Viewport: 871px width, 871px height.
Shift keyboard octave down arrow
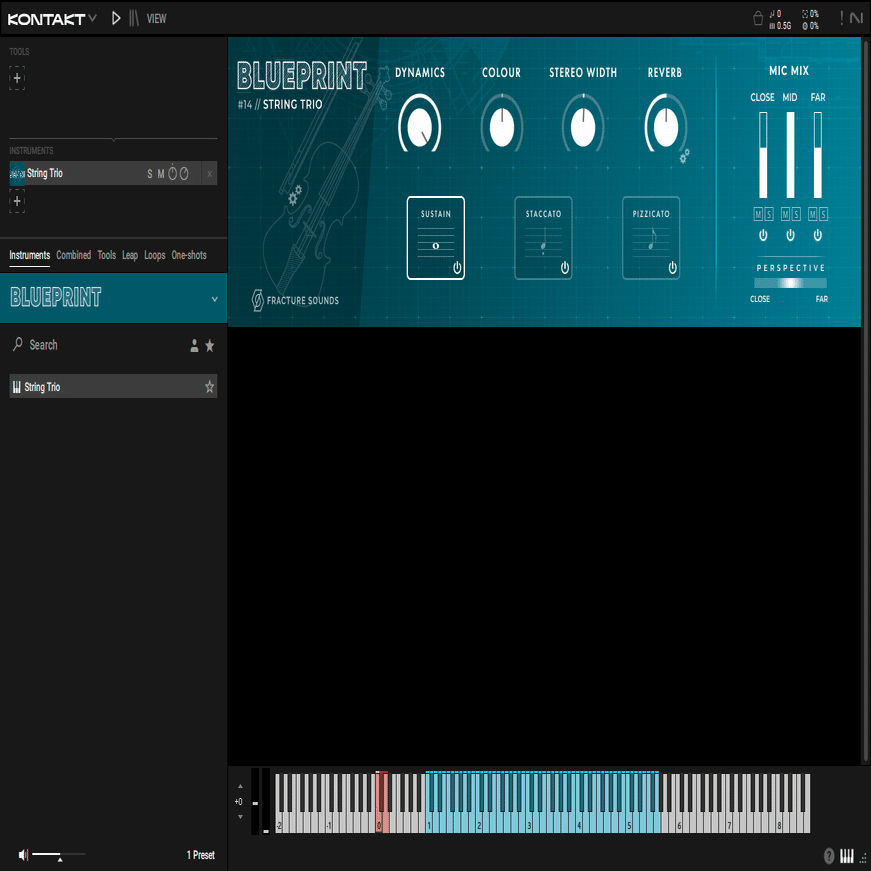coord(240,817)
